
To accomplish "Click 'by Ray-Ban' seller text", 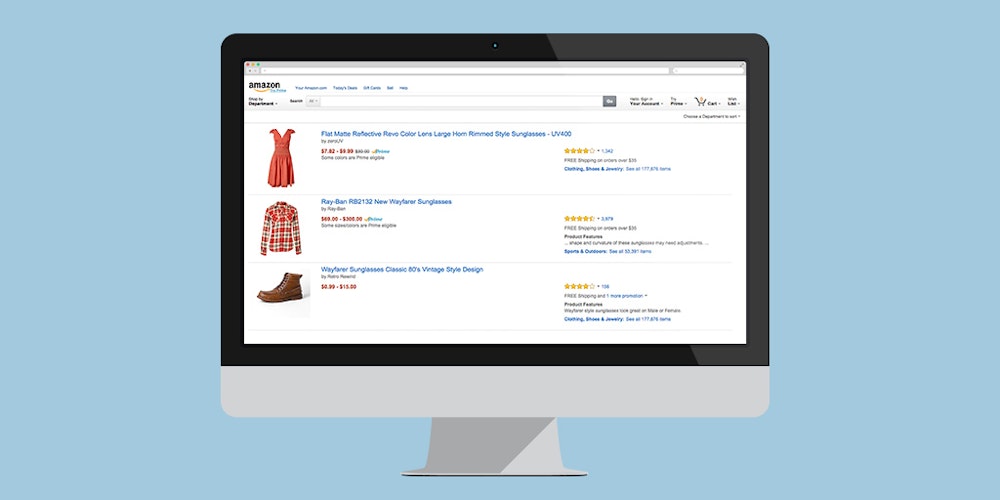I will (333, 209).
